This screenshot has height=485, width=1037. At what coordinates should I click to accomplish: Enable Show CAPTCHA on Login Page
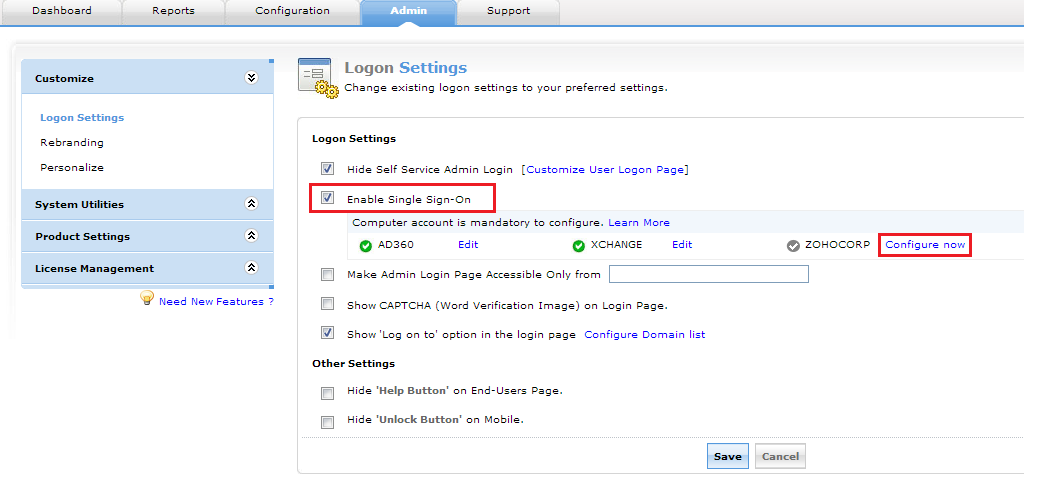pos(327,304)
